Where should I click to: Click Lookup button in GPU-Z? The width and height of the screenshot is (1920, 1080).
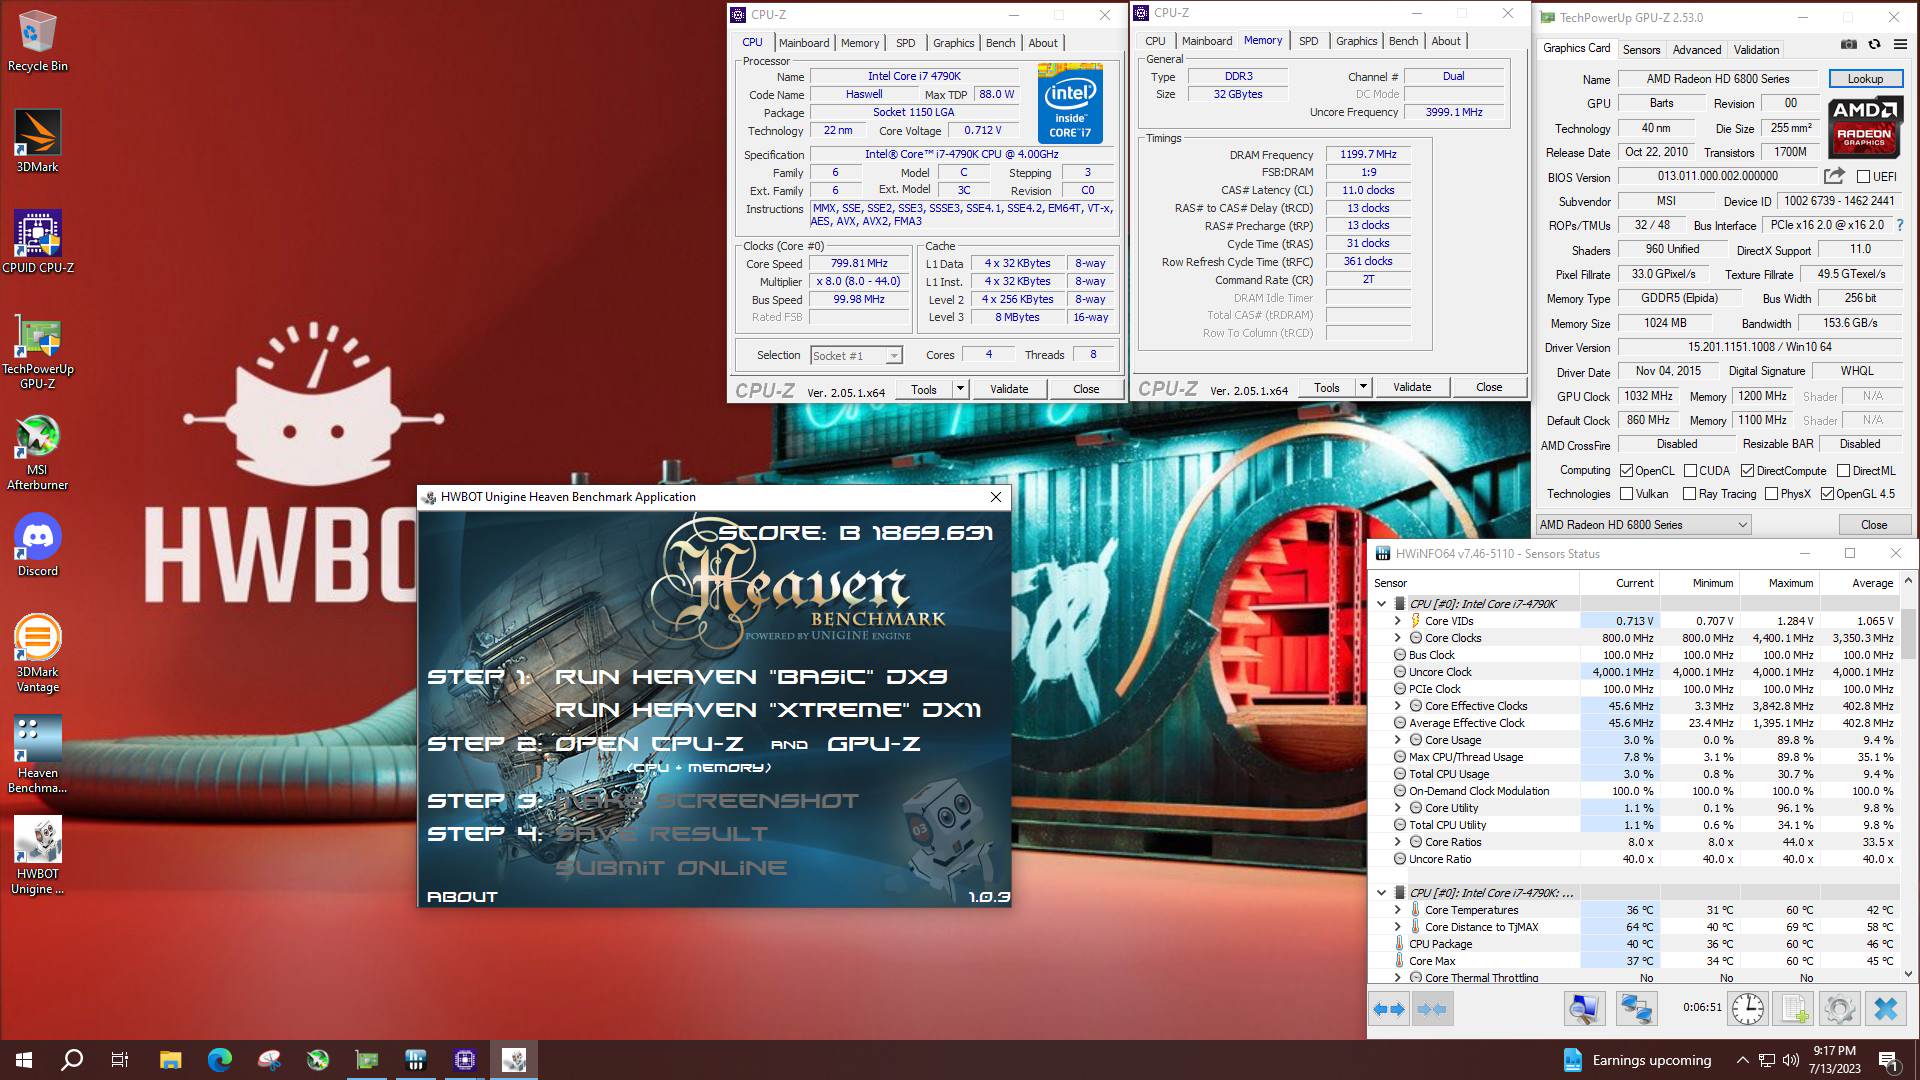point(1865,79)
